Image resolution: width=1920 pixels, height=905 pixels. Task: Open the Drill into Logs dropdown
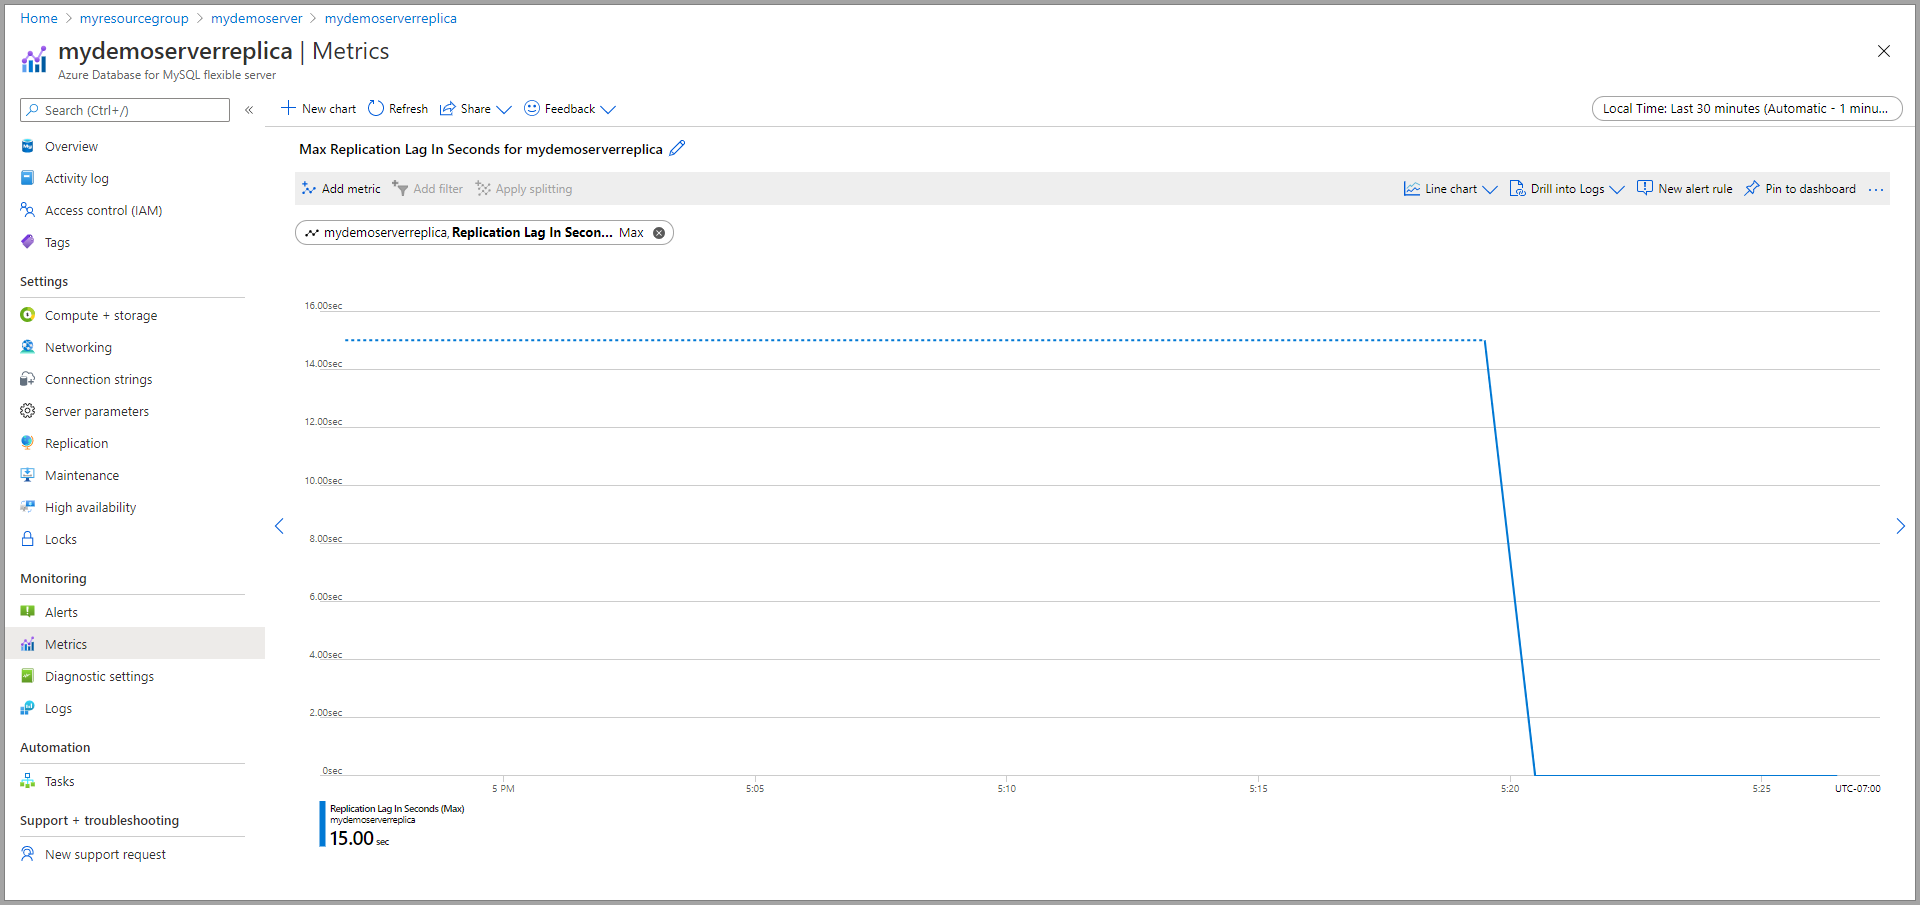pos(1617,189)
